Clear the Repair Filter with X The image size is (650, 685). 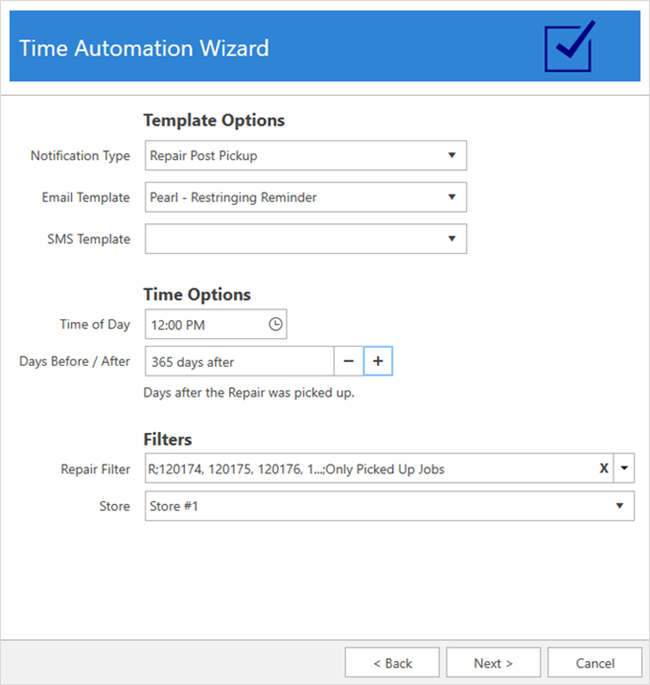tap(604, 468)
